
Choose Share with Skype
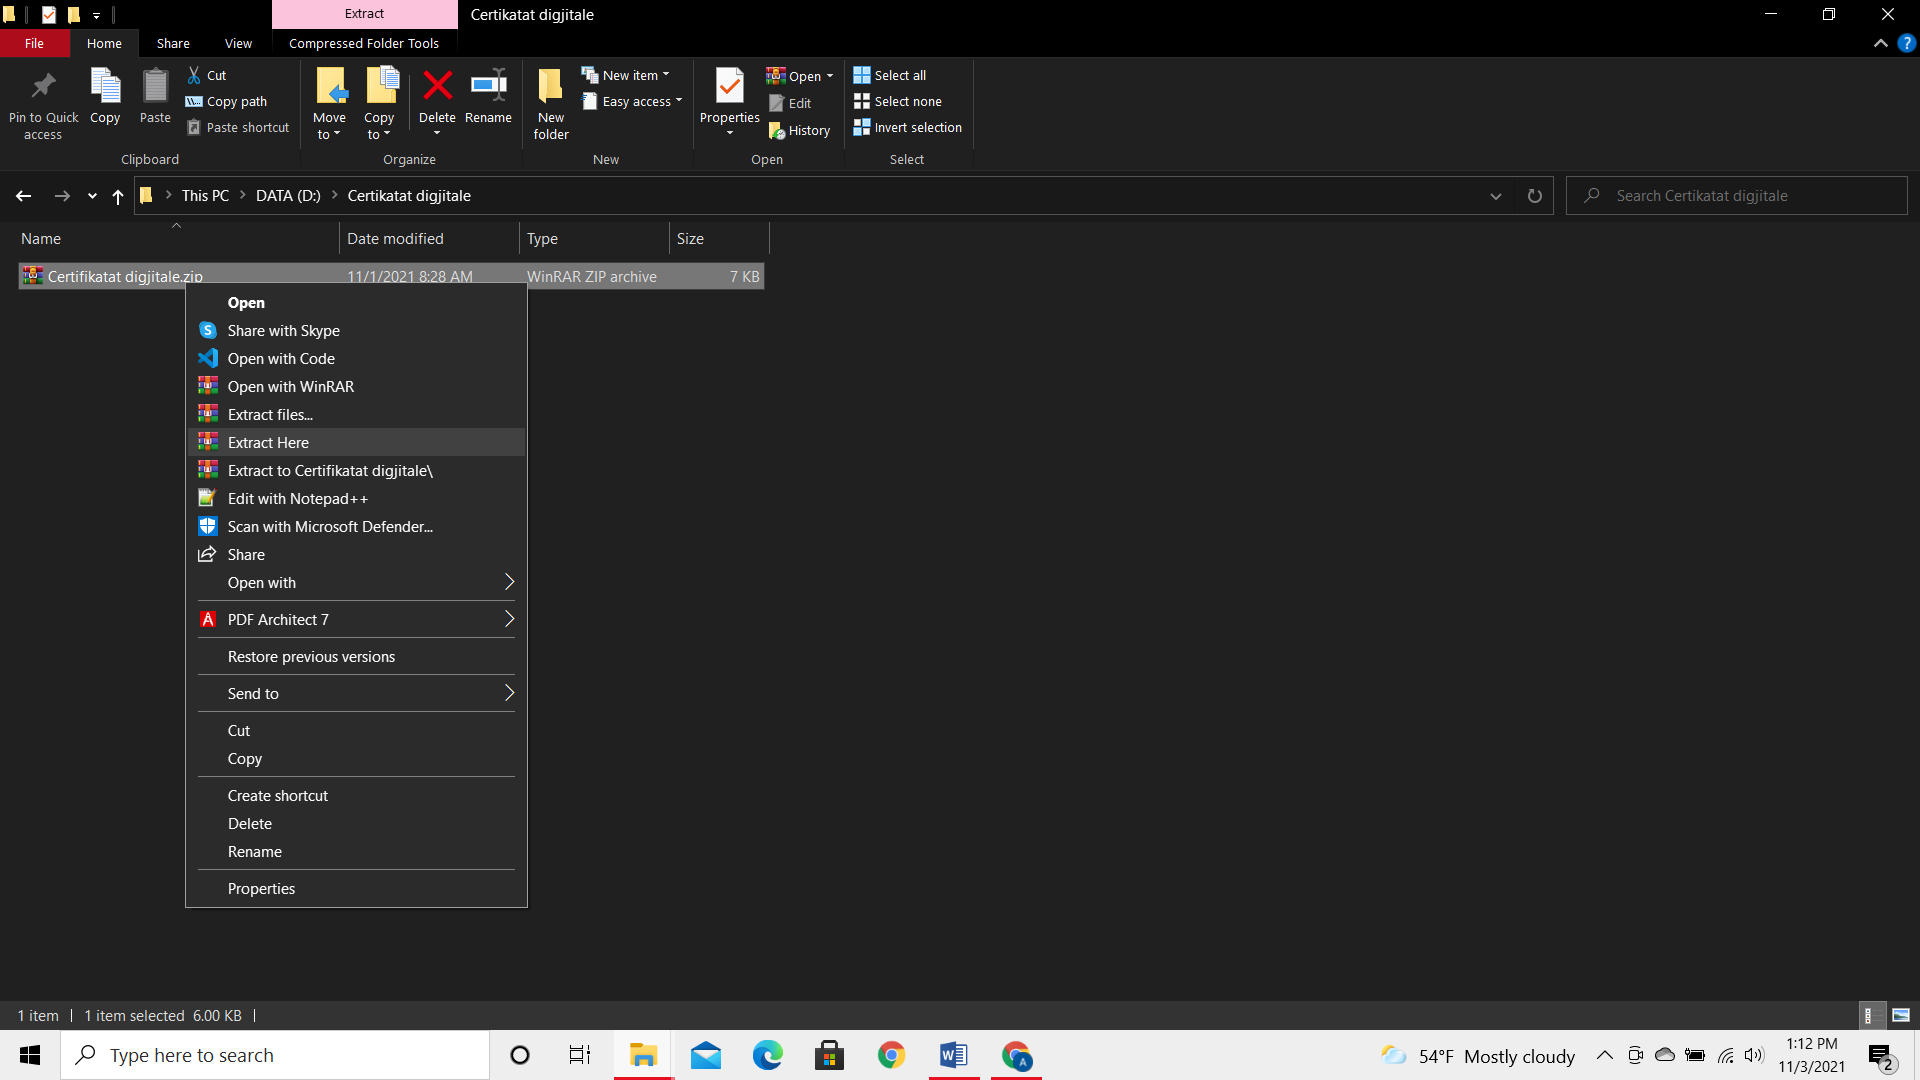pyautogui.click(x=356, y=330)
